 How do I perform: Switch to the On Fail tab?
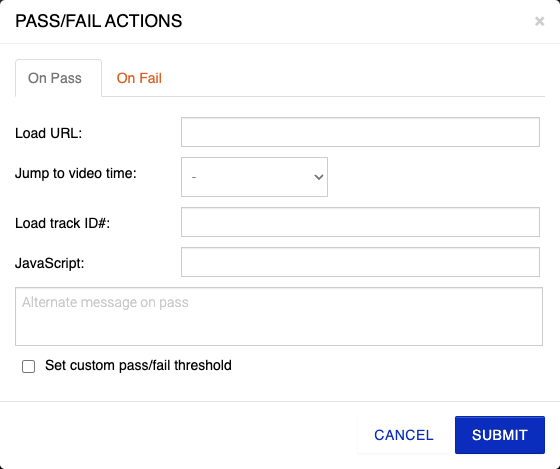click(139, 78)
